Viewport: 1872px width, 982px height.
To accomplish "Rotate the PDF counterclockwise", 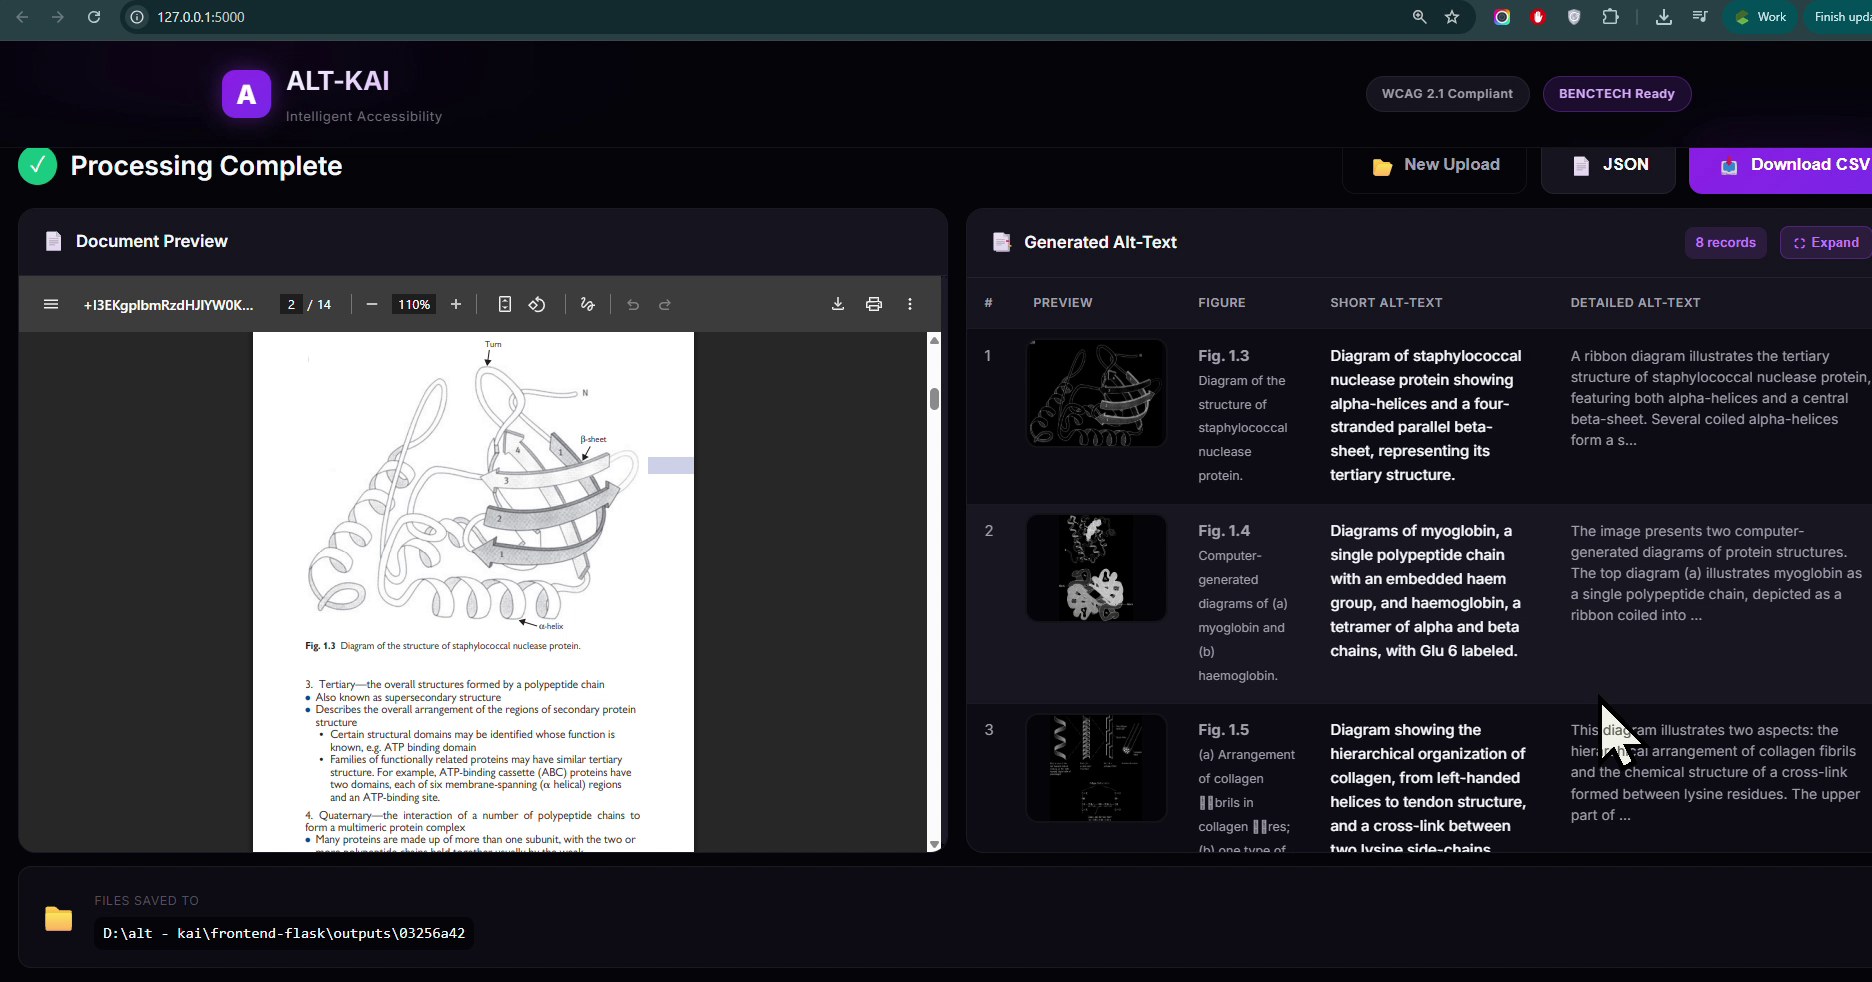I will tap(537, 304).
